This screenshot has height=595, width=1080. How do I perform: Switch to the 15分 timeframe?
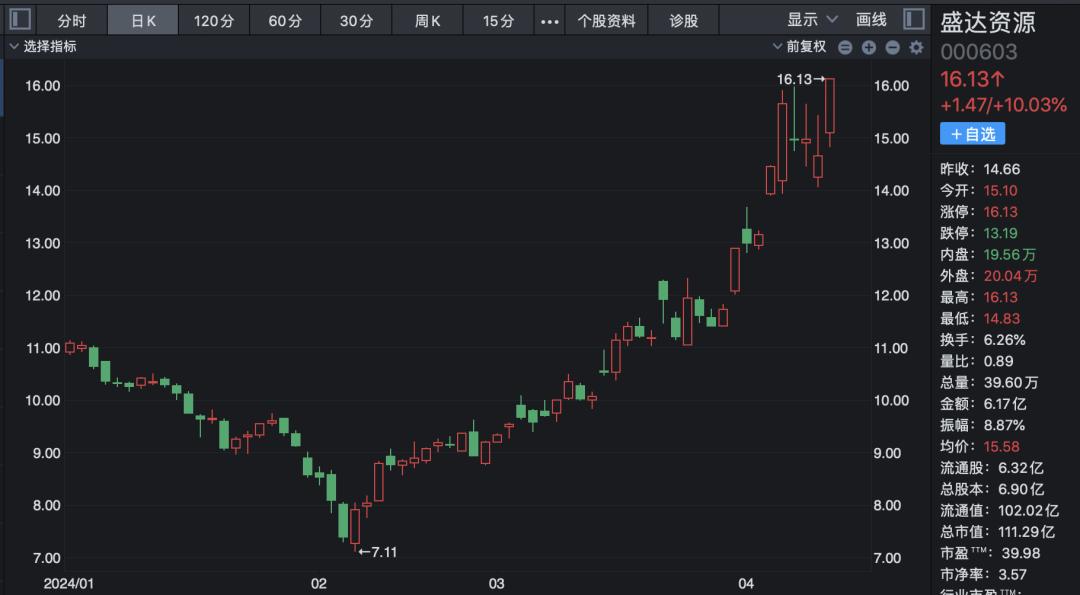pos(499,21)
